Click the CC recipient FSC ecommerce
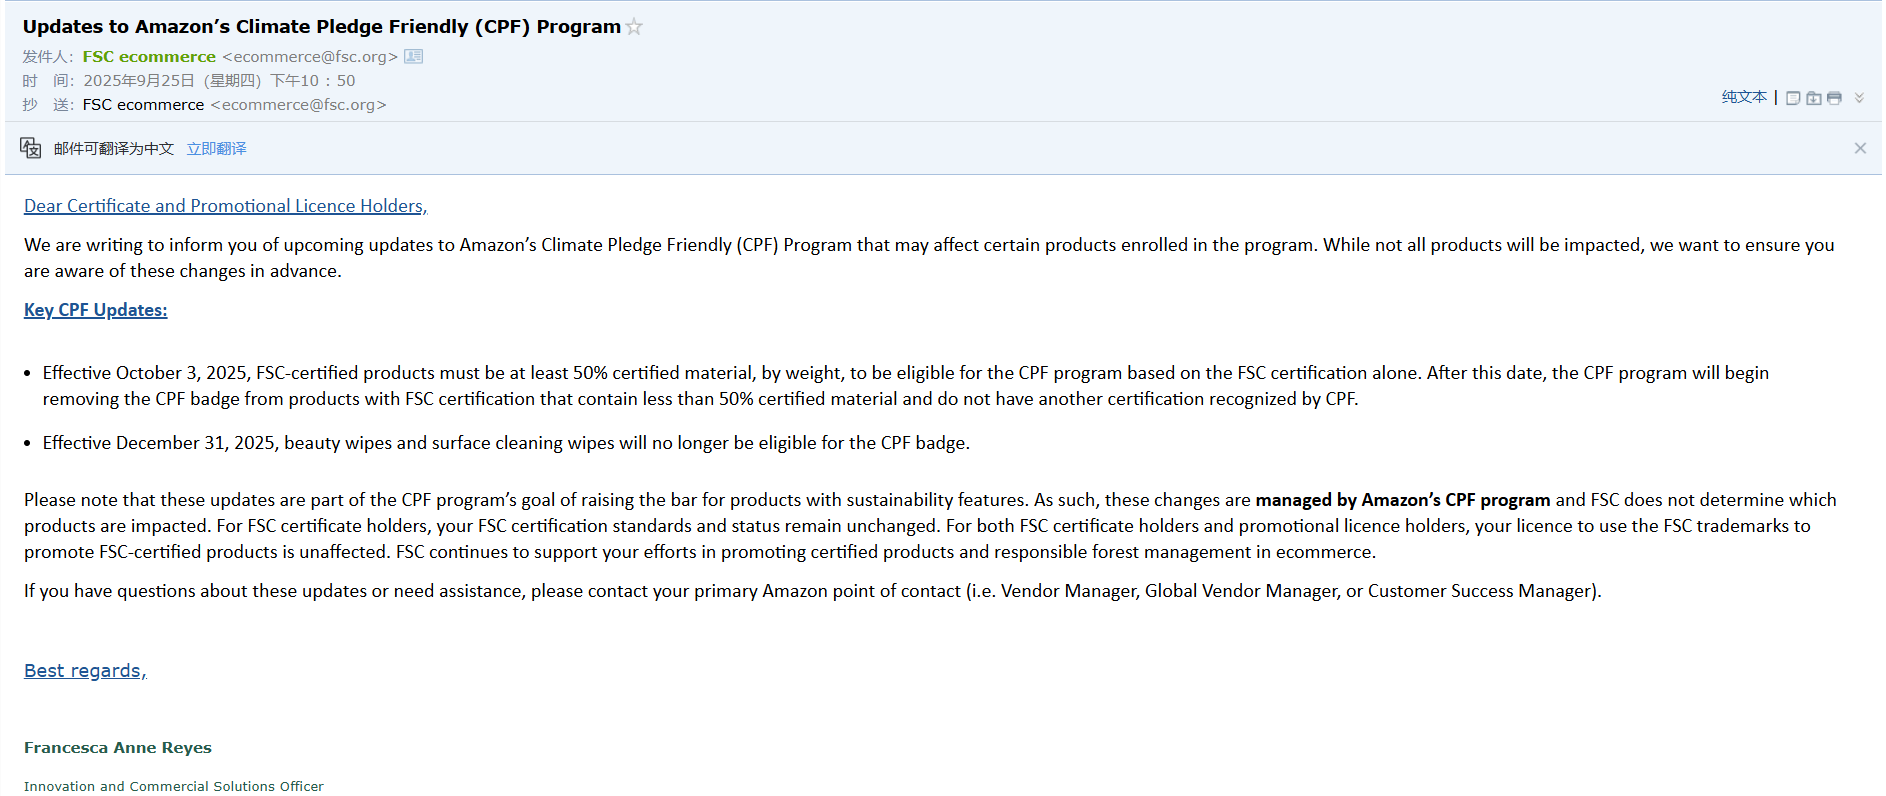 [x=143, y=104]
